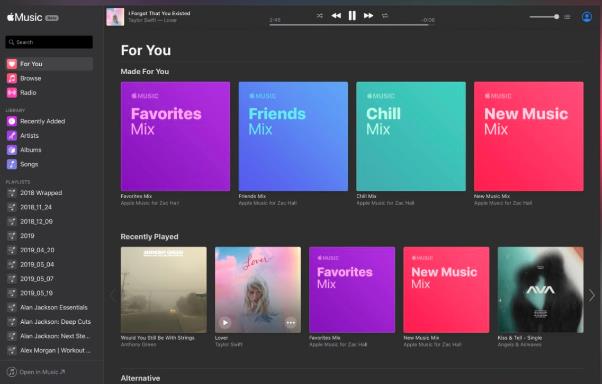Show previous Recently Played items with left arrow
The height and width of the screenshot is (384, 602).
(x=112, y=295)
